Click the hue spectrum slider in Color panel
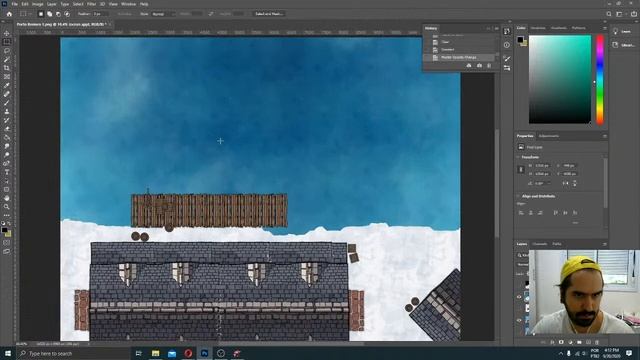The width and height of the screenshot is (640, 360). [x=600, y=79]
